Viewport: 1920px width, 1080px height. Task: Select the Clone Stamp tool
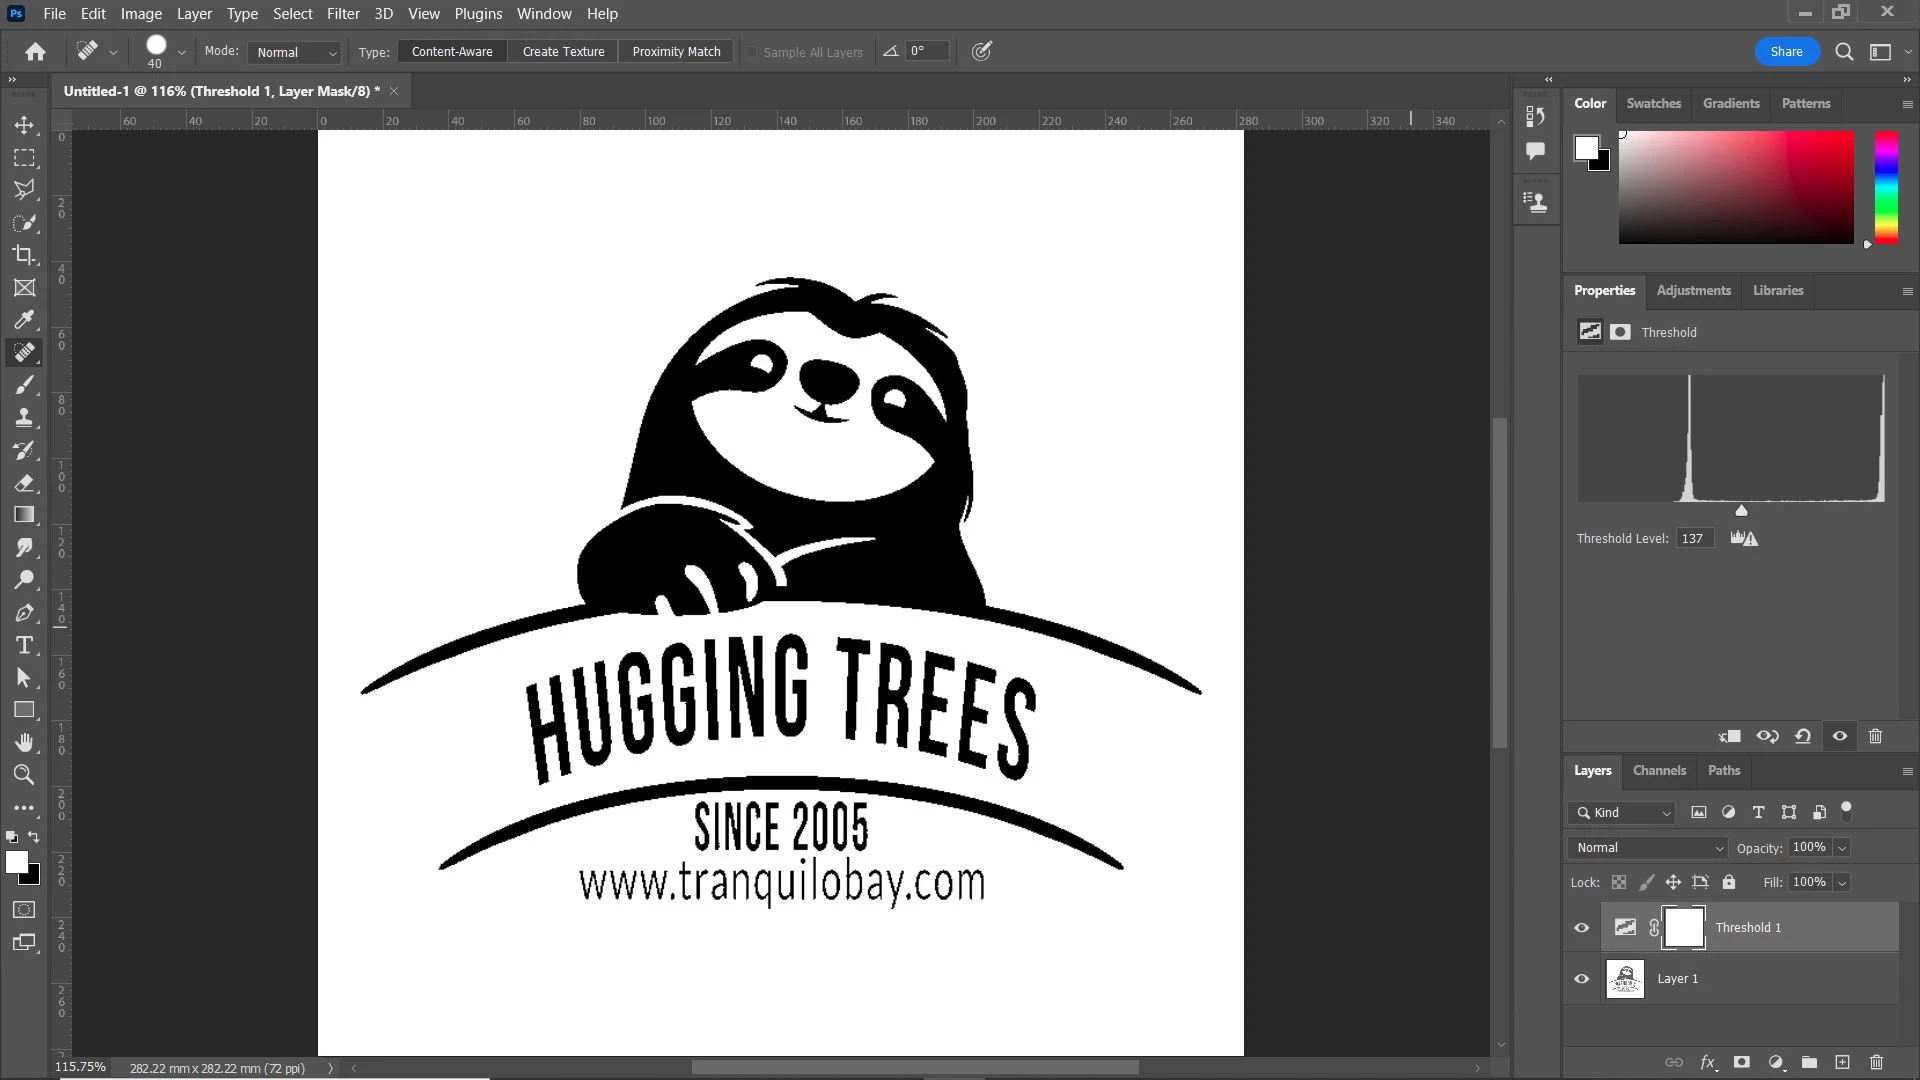(24, 417)
